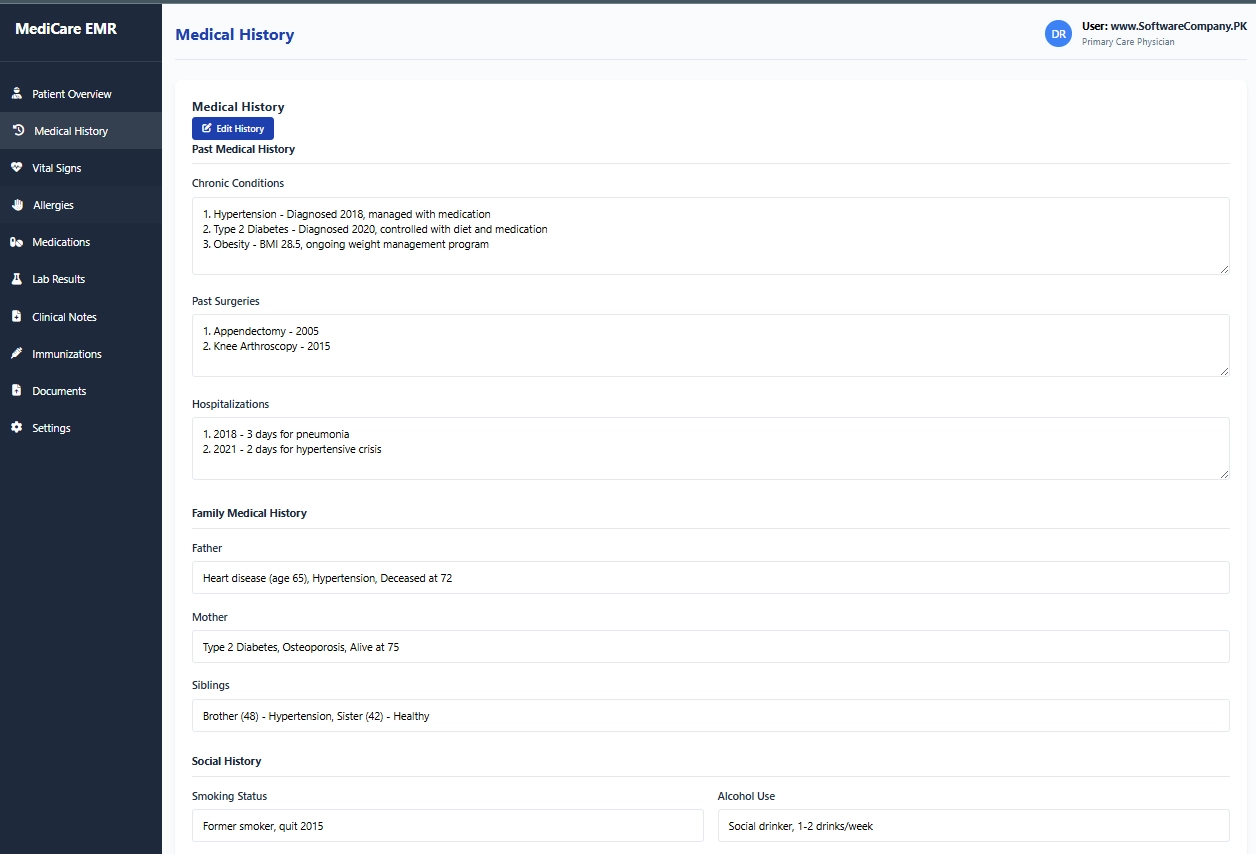The image size is (1256, 854).
Task: Click the pencil icon on Edit History
Action: (207, 128)
